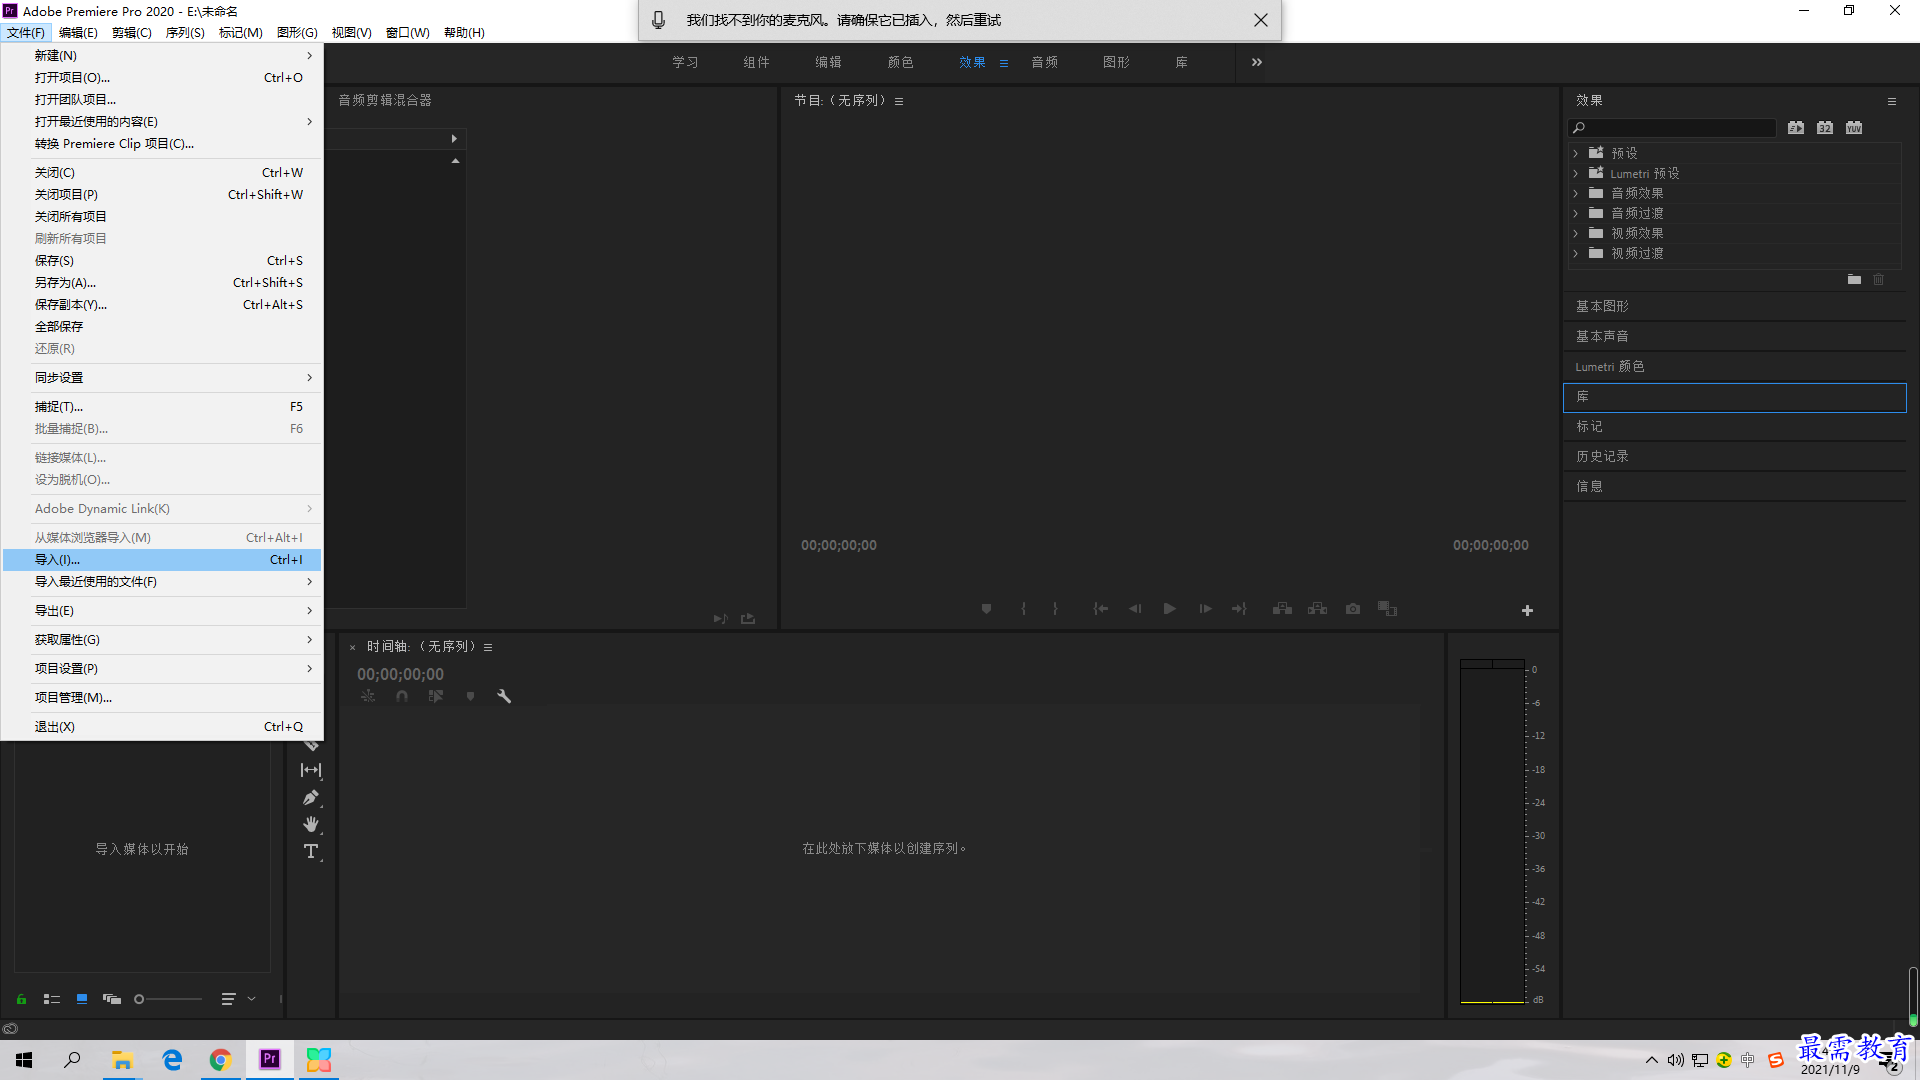
Task: Click the Lift button
Action: [1282, 609]
